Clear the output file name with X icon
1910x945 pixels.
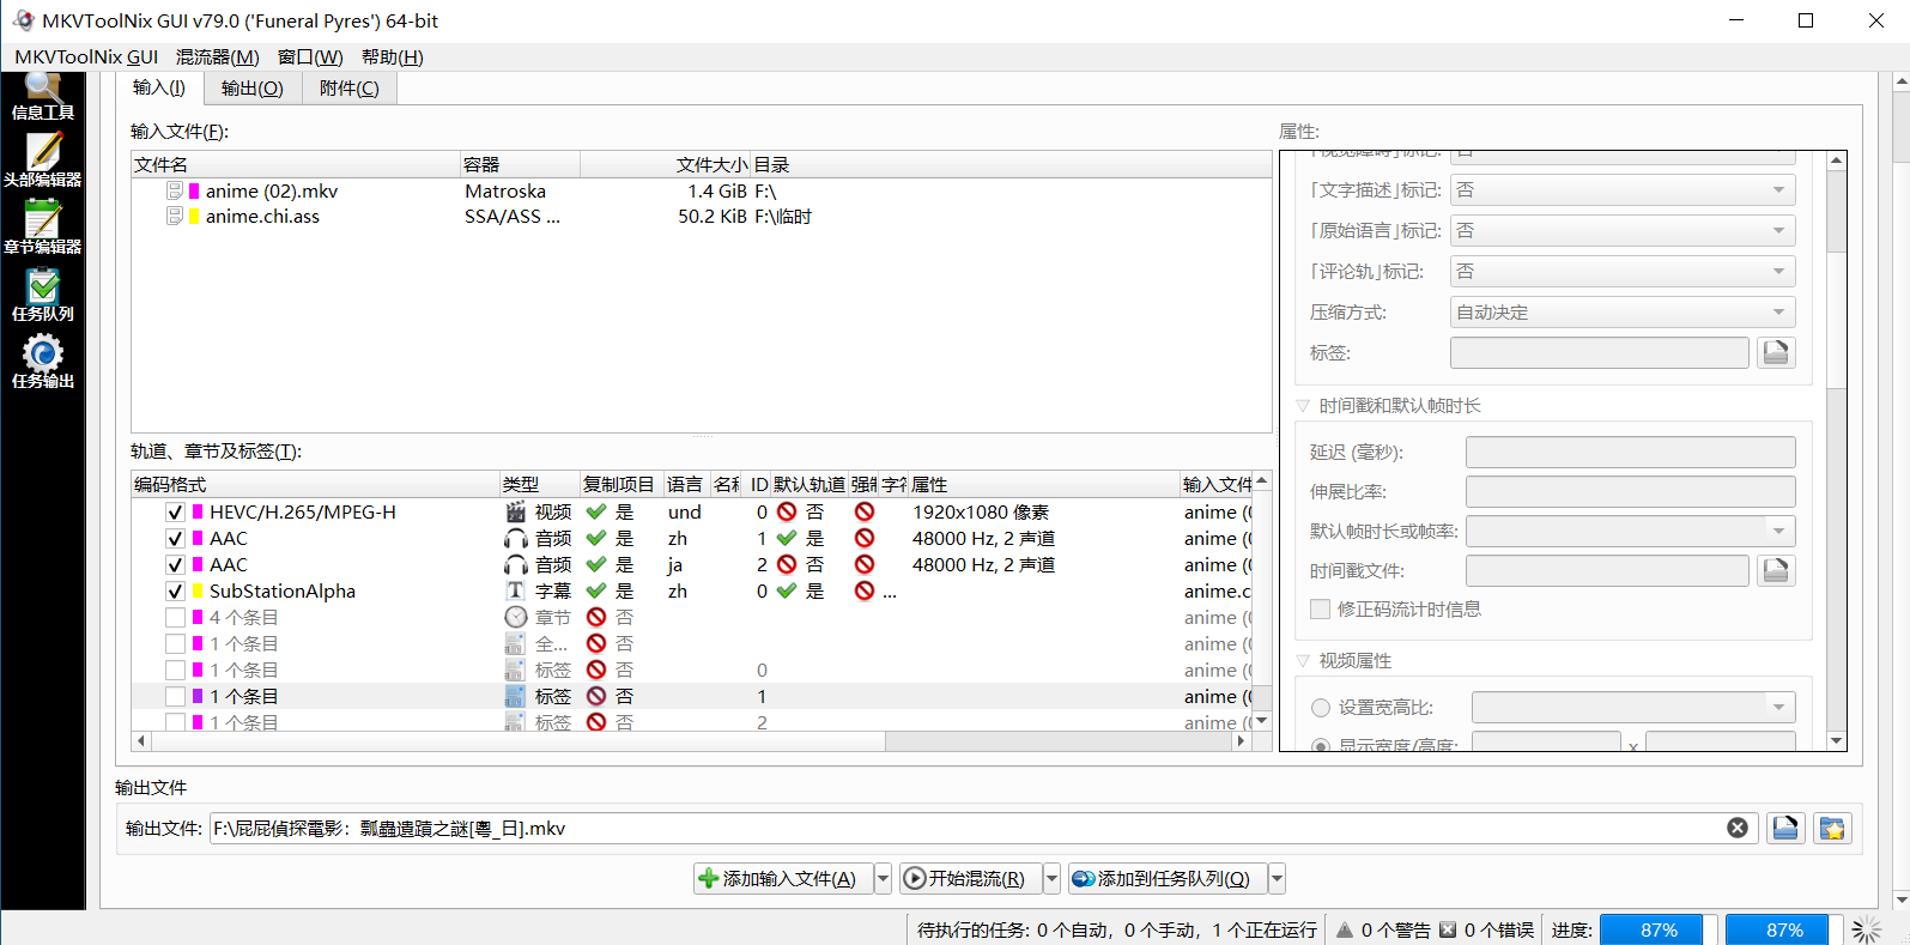tap(1737, 828)
